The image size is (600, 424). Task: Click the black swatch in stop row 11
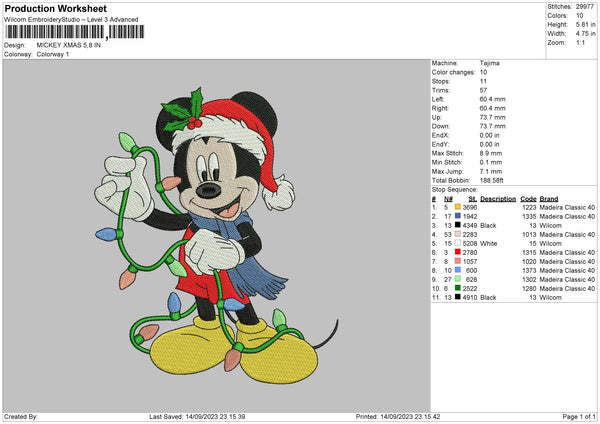pos(458,297)
